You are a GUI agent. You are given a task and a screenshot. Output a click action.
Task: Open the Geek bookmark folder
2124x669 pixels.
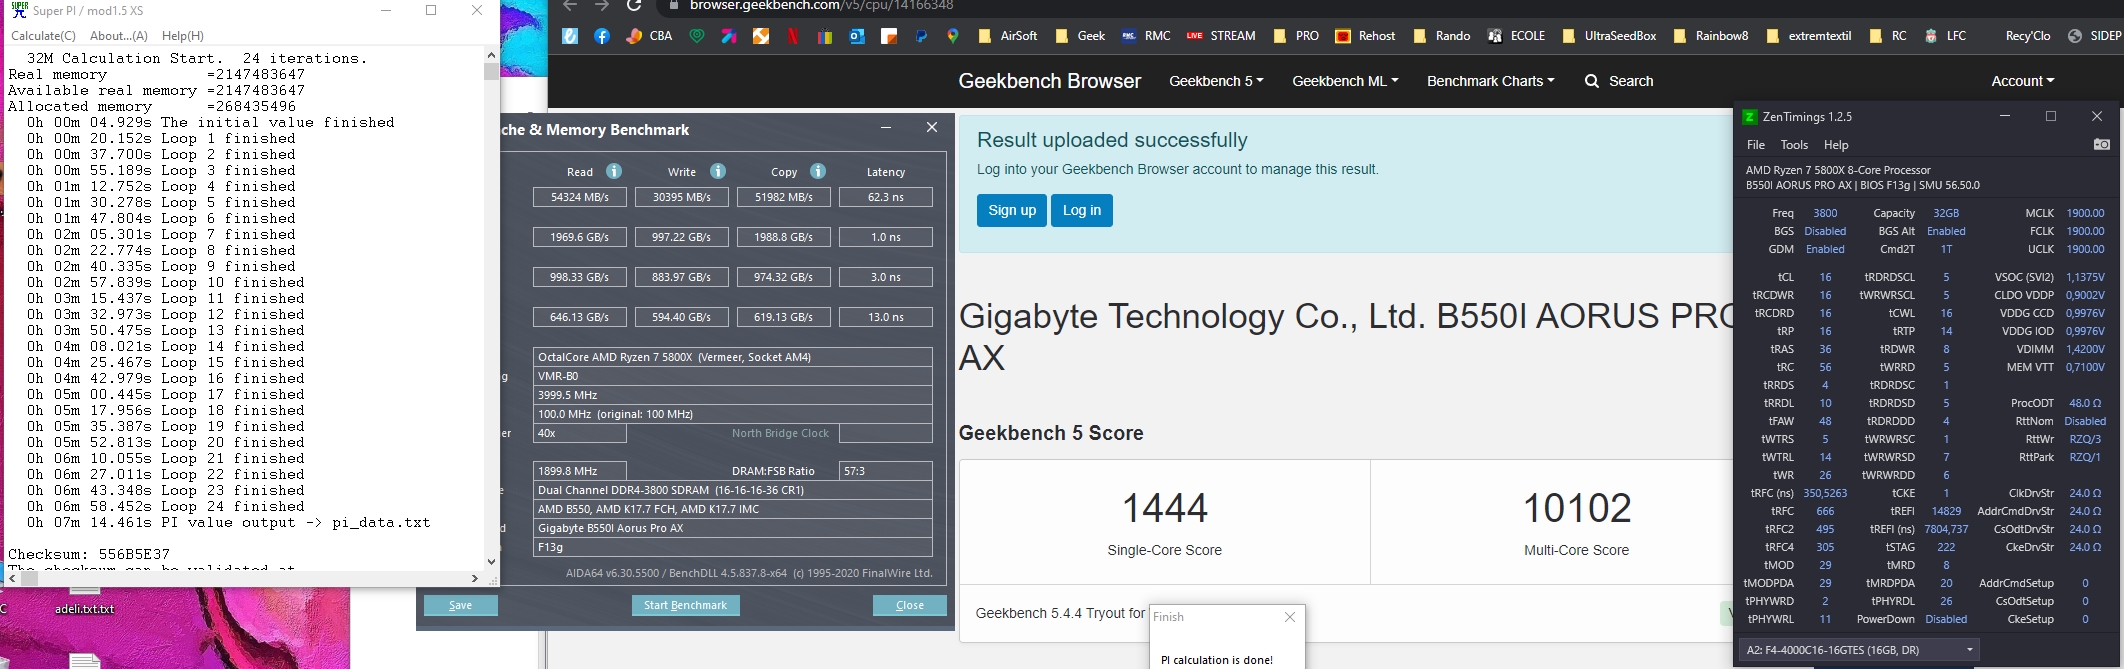(x=1080, y=36)
